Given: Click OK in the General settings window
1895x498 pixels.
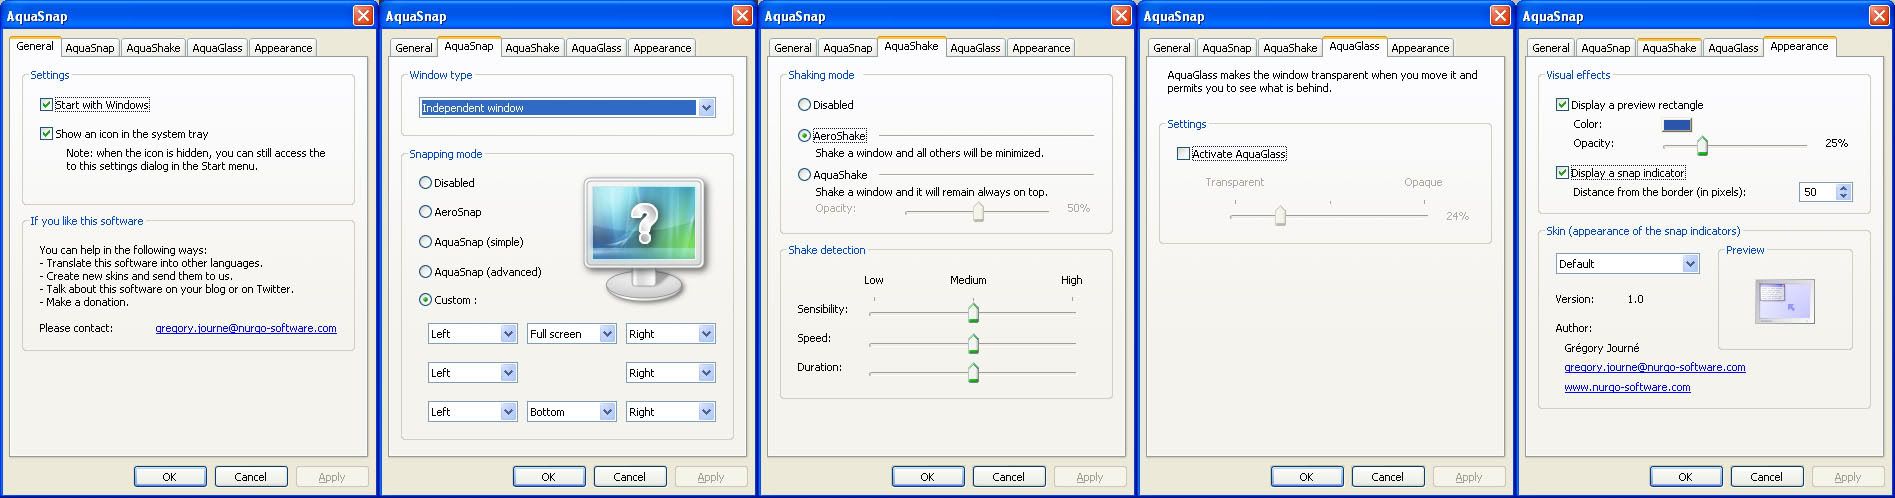Looking at the screenshot, I should coord(170,477).
